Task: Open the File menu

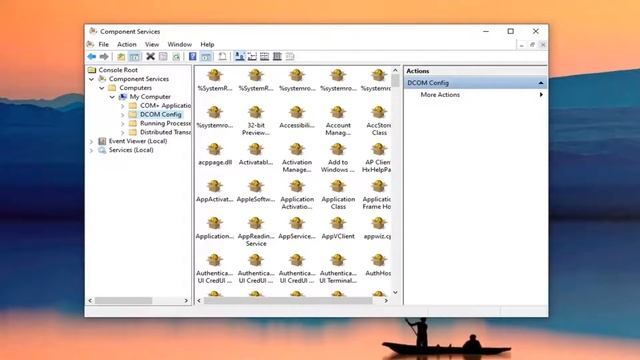Action: point(104,44)
